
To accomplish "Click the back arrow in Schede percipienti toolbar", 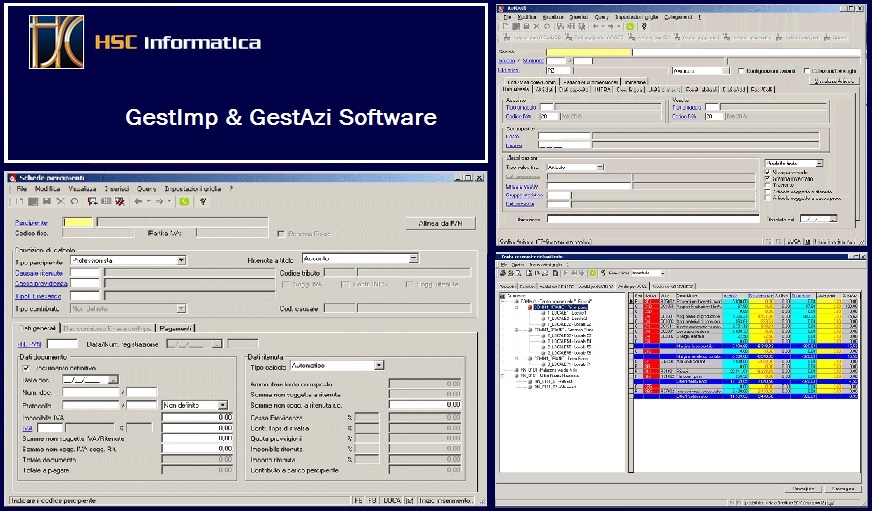I will [138, 201].
